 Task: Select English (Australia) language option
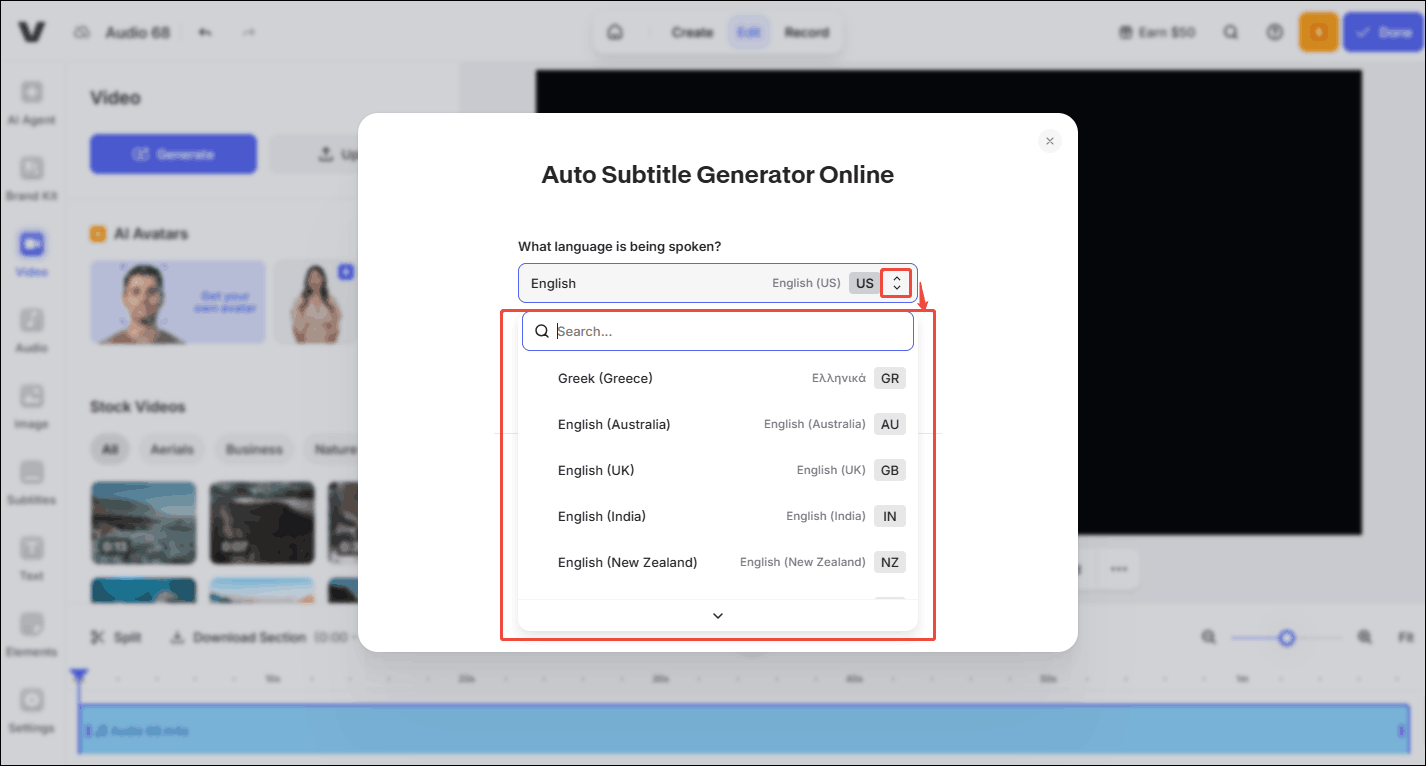tap(717, 424)
